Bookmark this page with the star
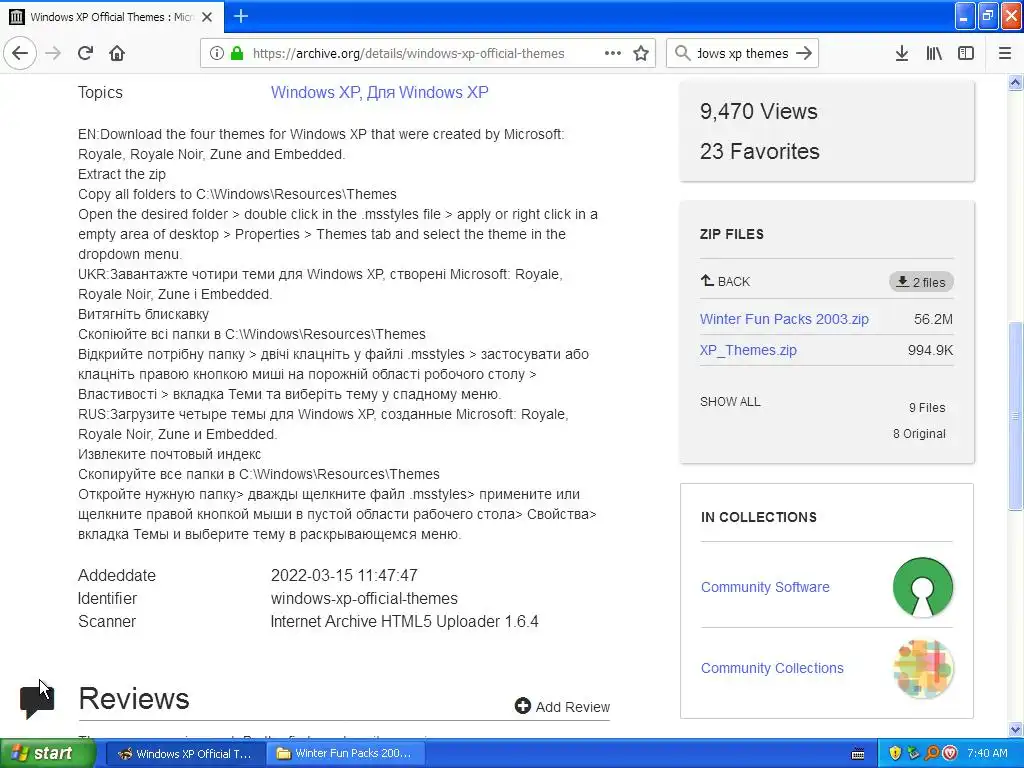The width and height of the screenshot is (1024, 768). tap(641, 53)
